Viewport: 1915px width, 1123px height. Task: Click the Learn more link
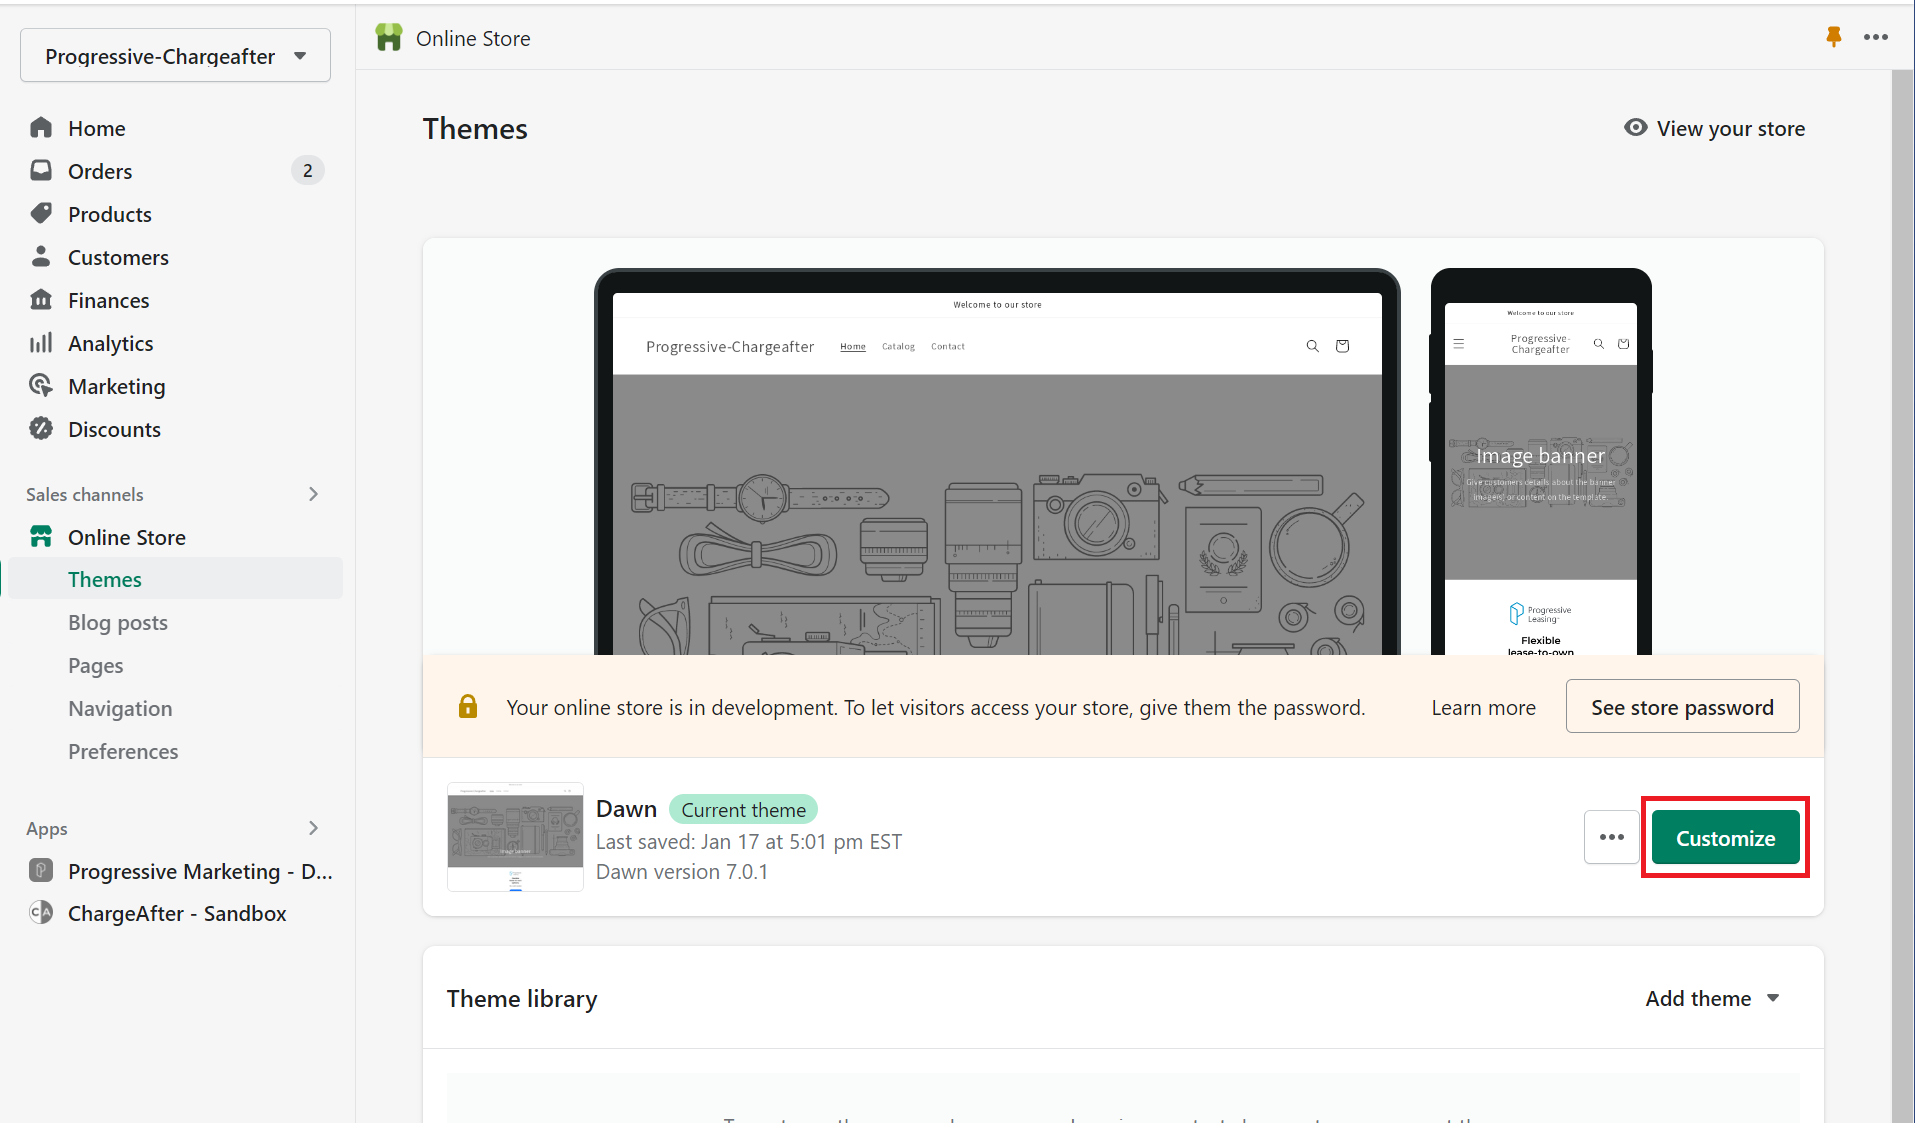point(1483,707)
